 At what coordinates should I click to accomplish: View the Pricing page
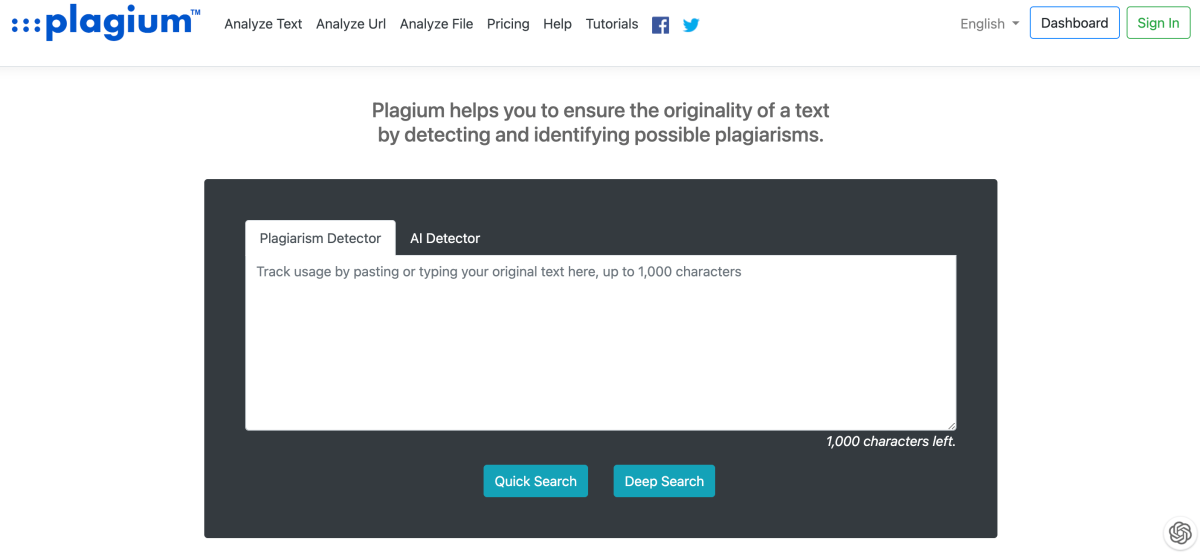508,24
